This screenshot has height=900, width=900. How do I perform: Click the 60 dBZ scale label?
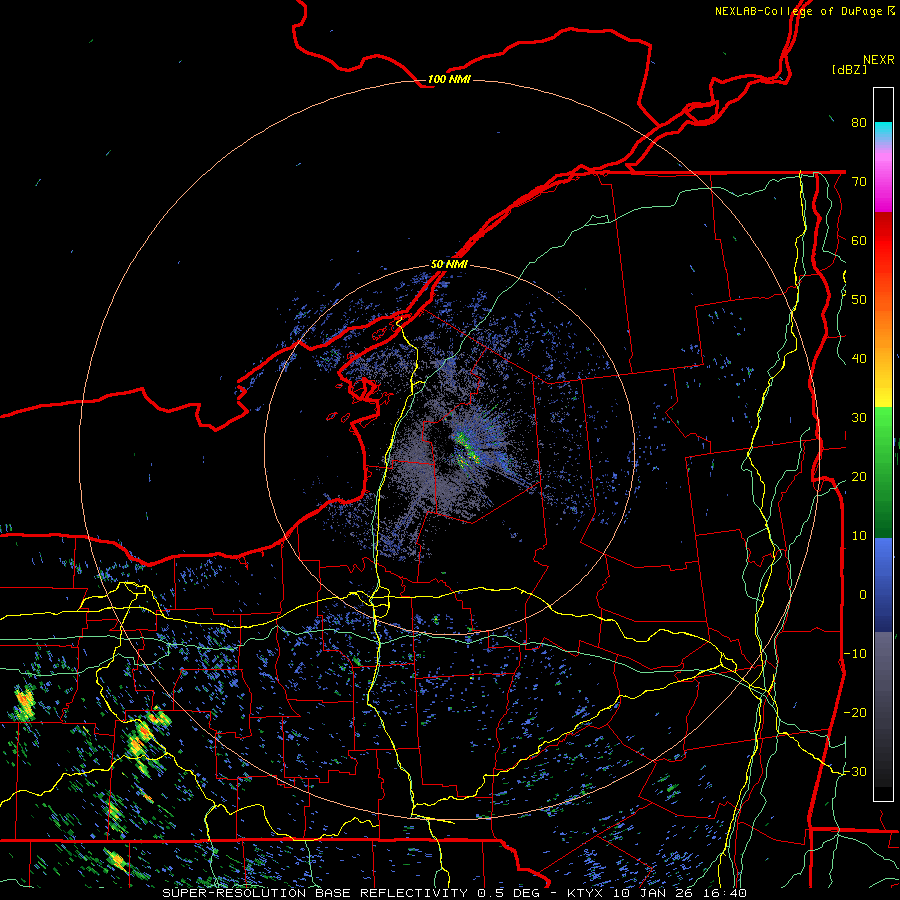(x=859, y=240)
